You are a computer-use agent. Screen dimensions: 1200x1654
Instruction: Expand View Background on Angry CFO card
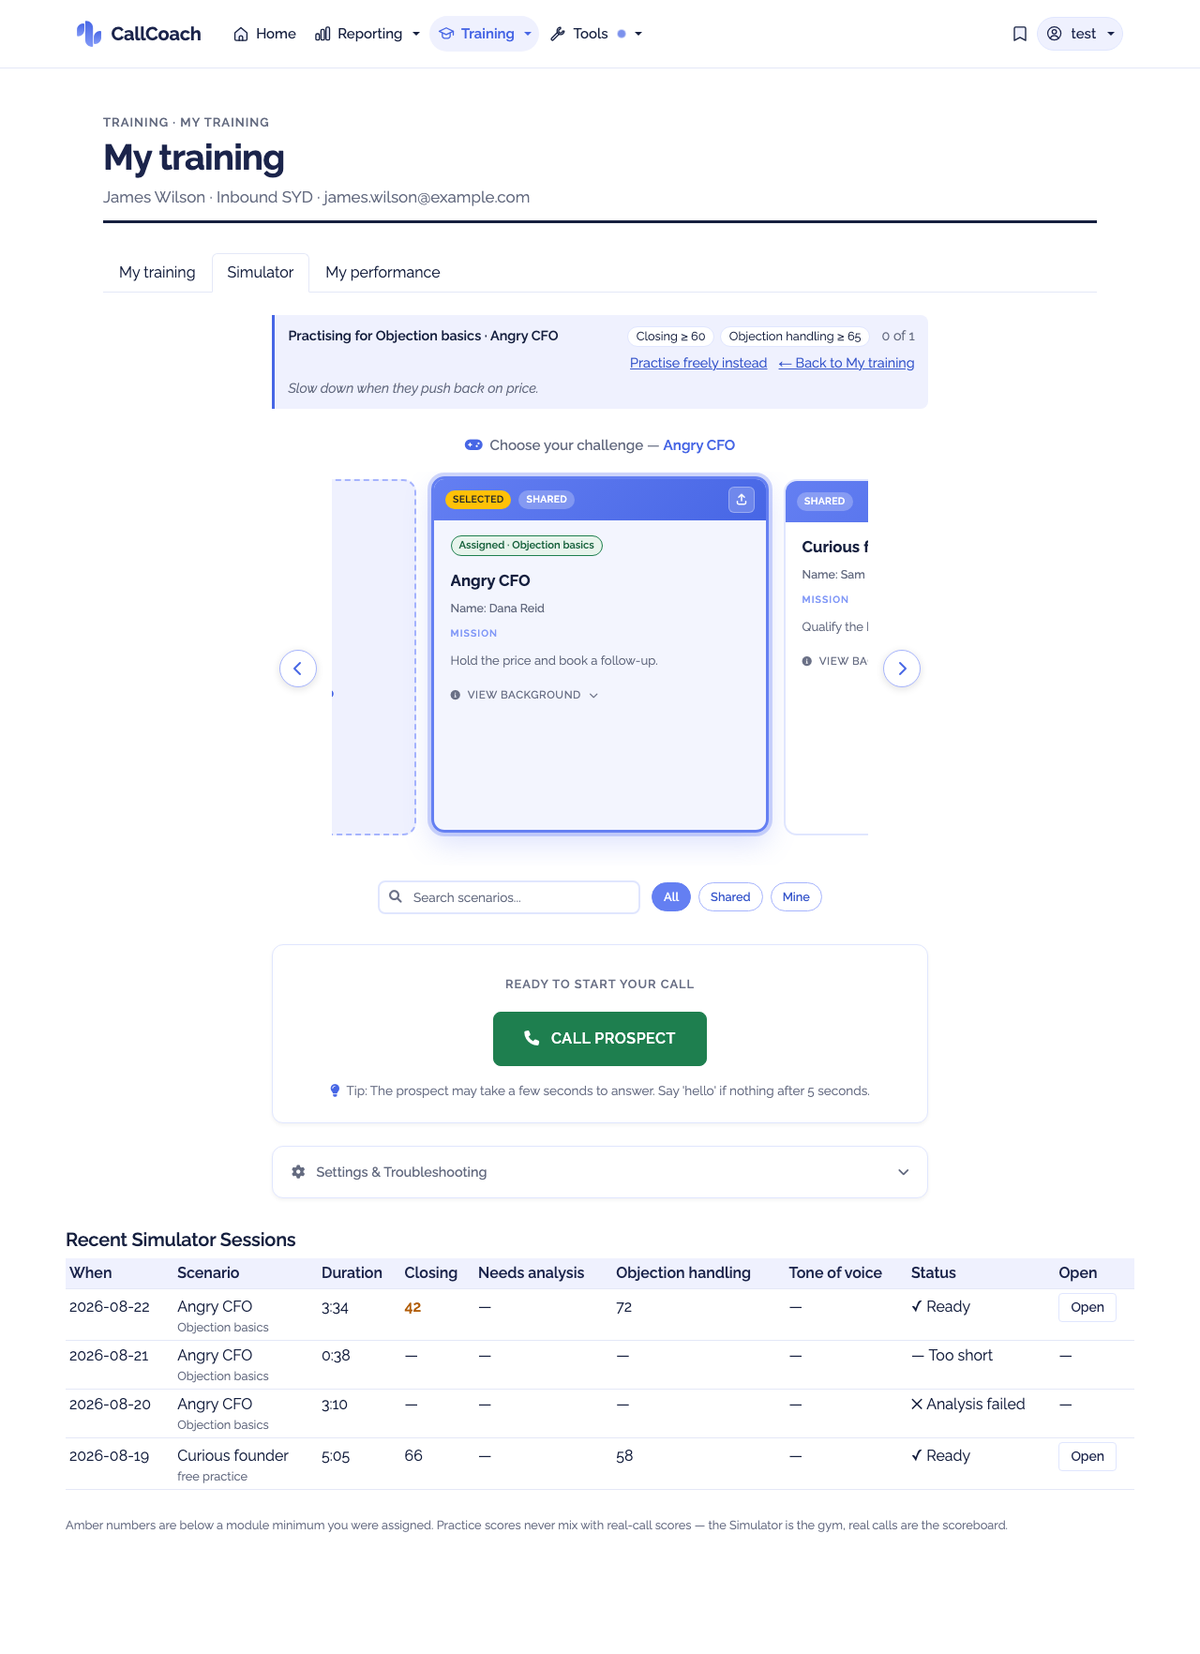pyautogui.click(x=524, y=695)
